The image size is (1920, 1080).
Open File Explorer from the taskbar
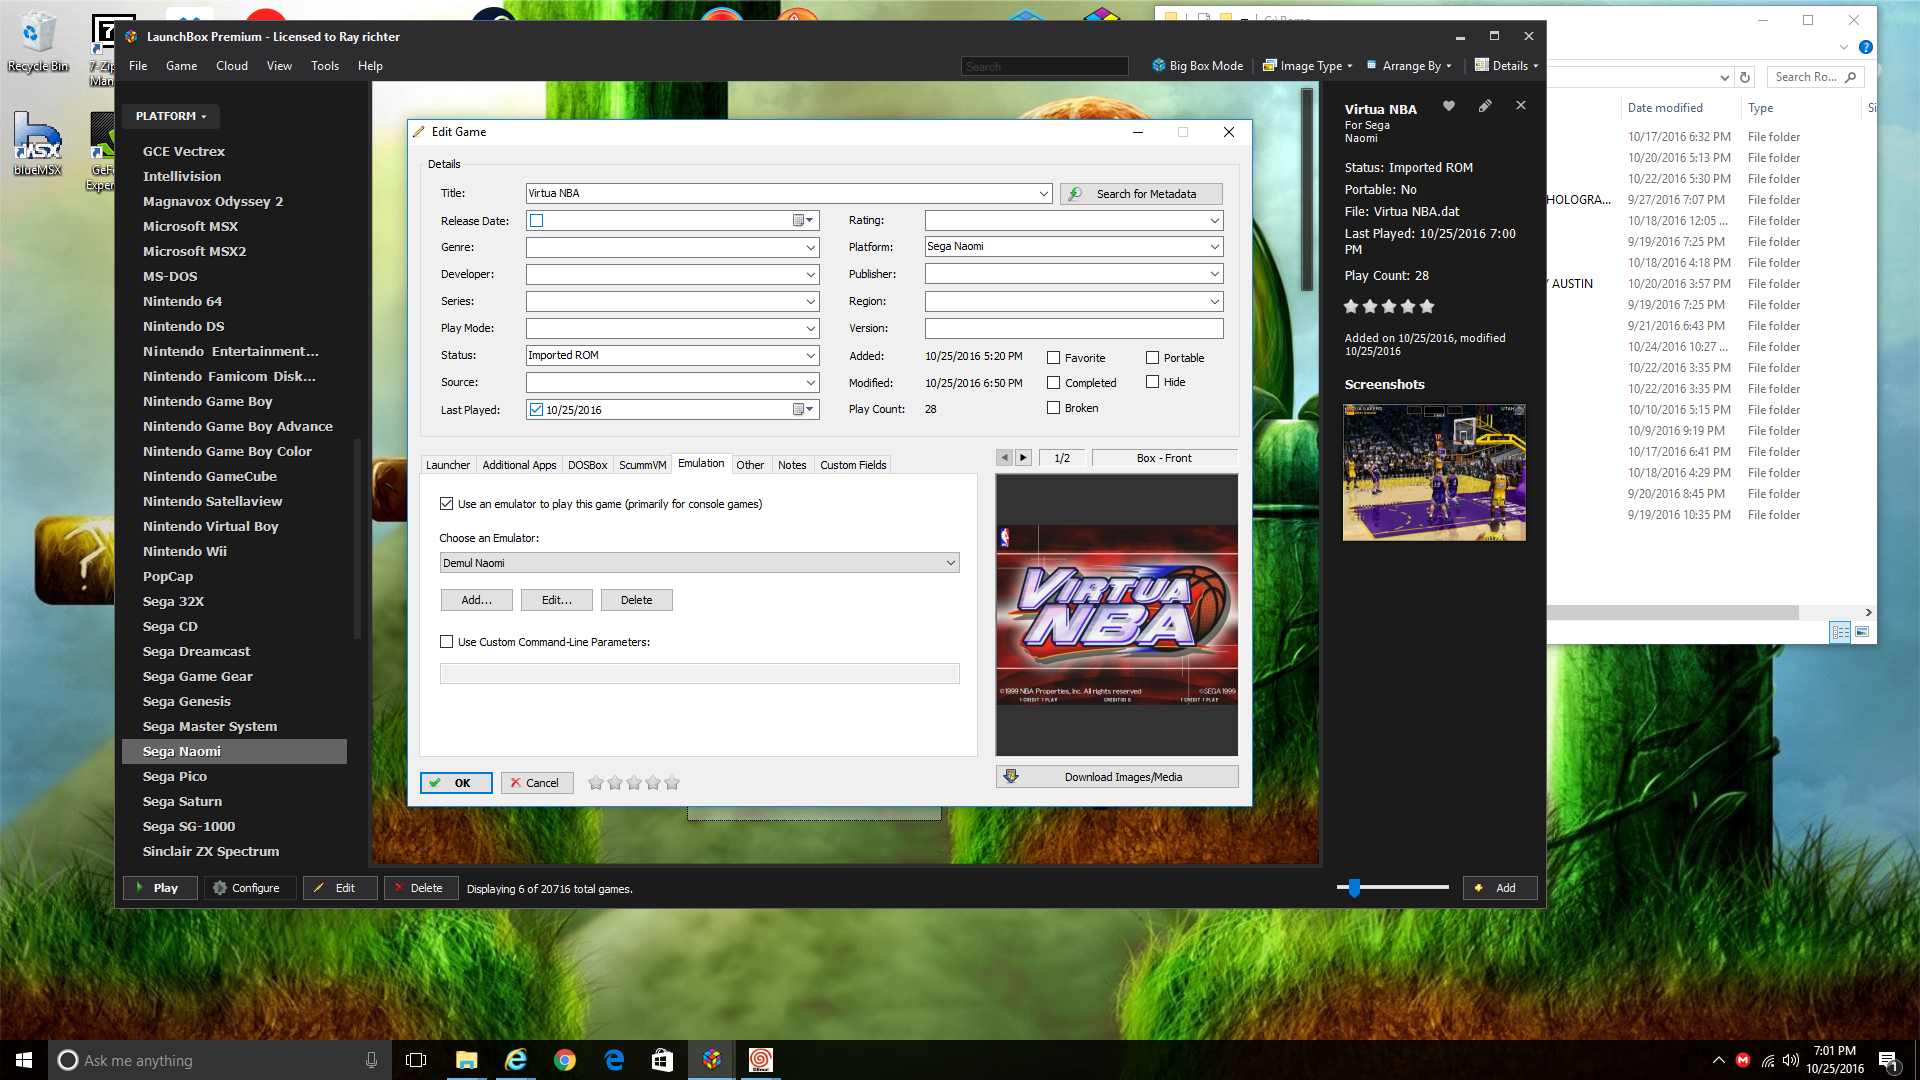click(466, 1060)
